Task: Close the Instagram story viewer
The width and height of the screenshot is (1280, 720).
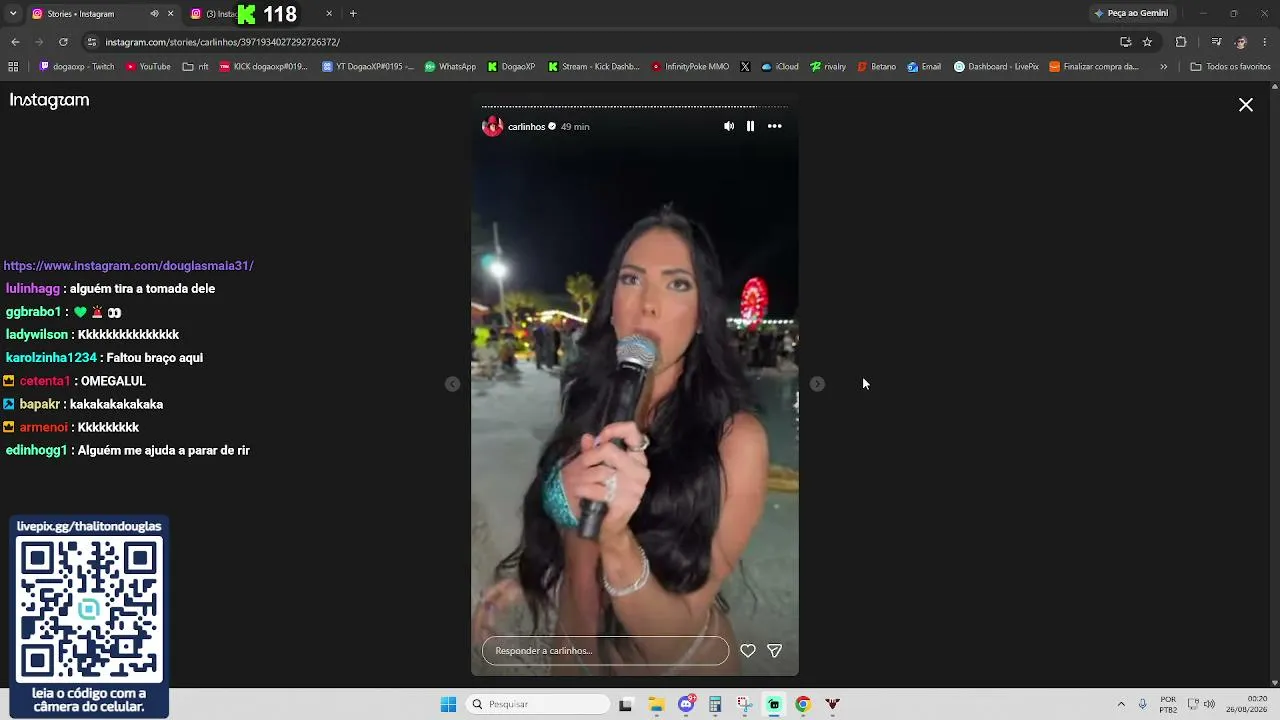Action: 1246,105
